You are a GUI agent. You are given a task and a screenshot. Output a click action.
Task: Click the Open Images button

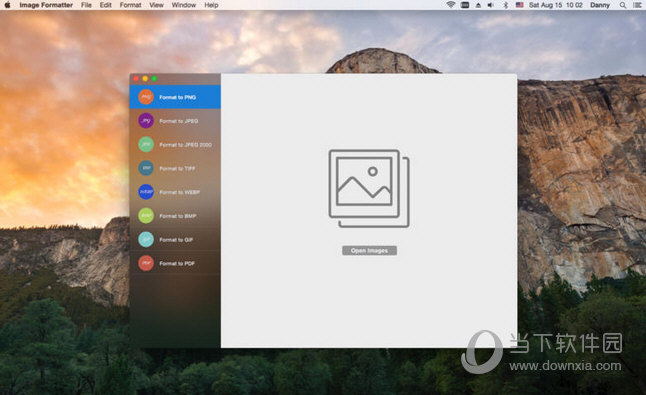tap(369, 250)
